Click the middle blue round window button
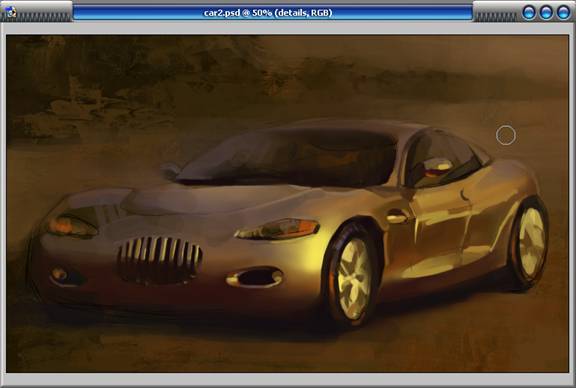 point(546,12)
